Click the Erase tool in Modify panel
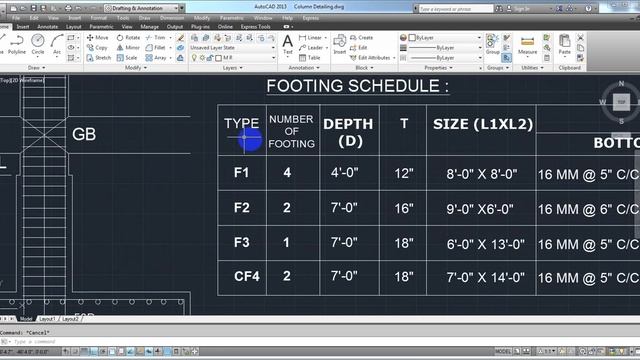Screen dimensions: 640x360 click(180, 38)
